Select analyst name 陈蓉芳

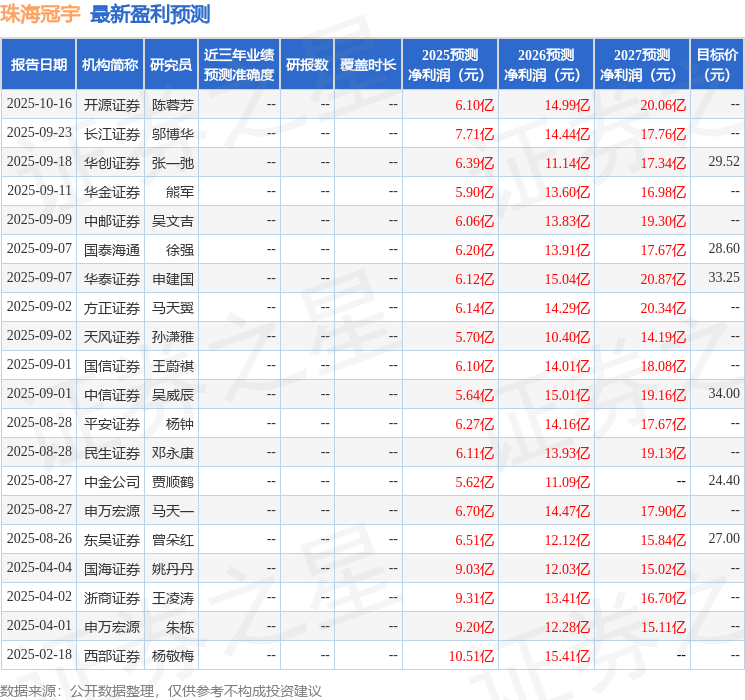click(172, 105)
